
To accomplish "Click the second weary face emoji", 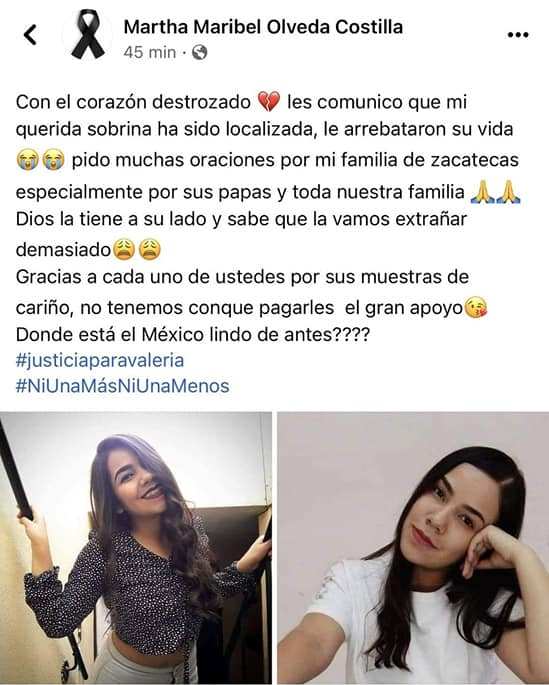I will [x=150, y=250].
